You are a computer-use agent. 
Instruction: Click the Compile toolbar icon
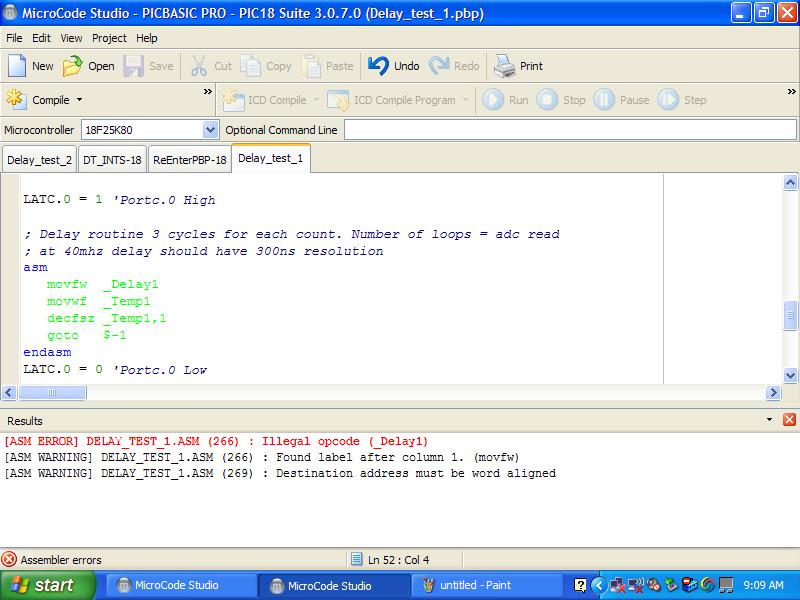coord(17,100)
